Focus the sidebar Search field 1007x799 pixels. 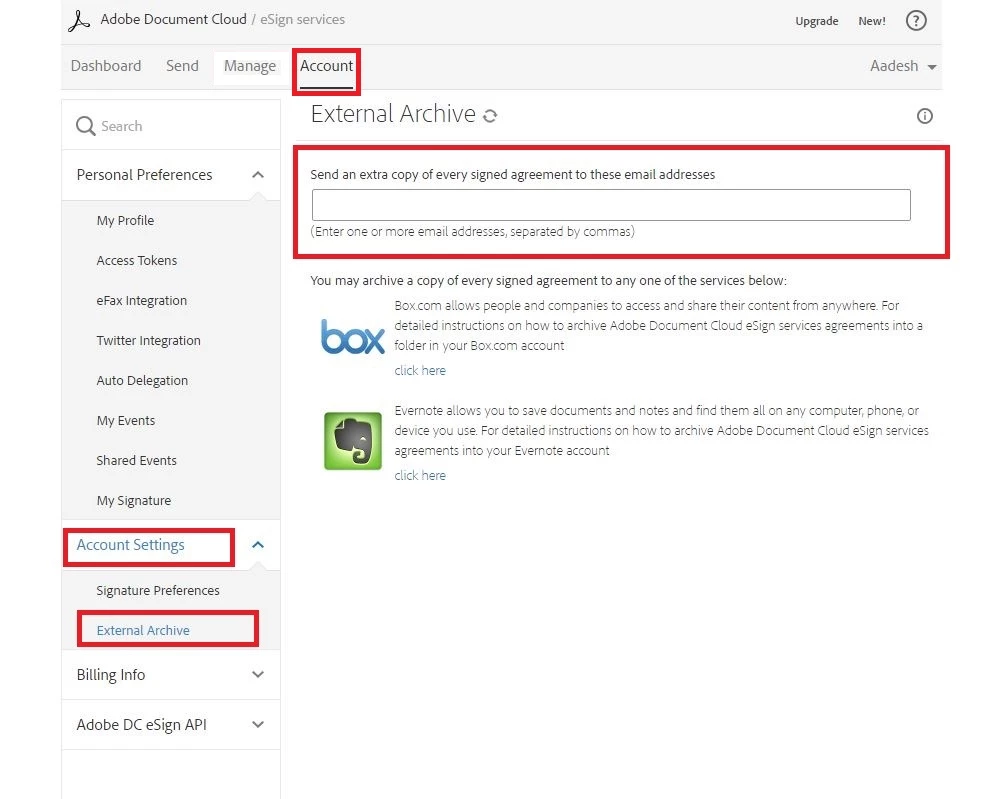click(x=172, y=126)
